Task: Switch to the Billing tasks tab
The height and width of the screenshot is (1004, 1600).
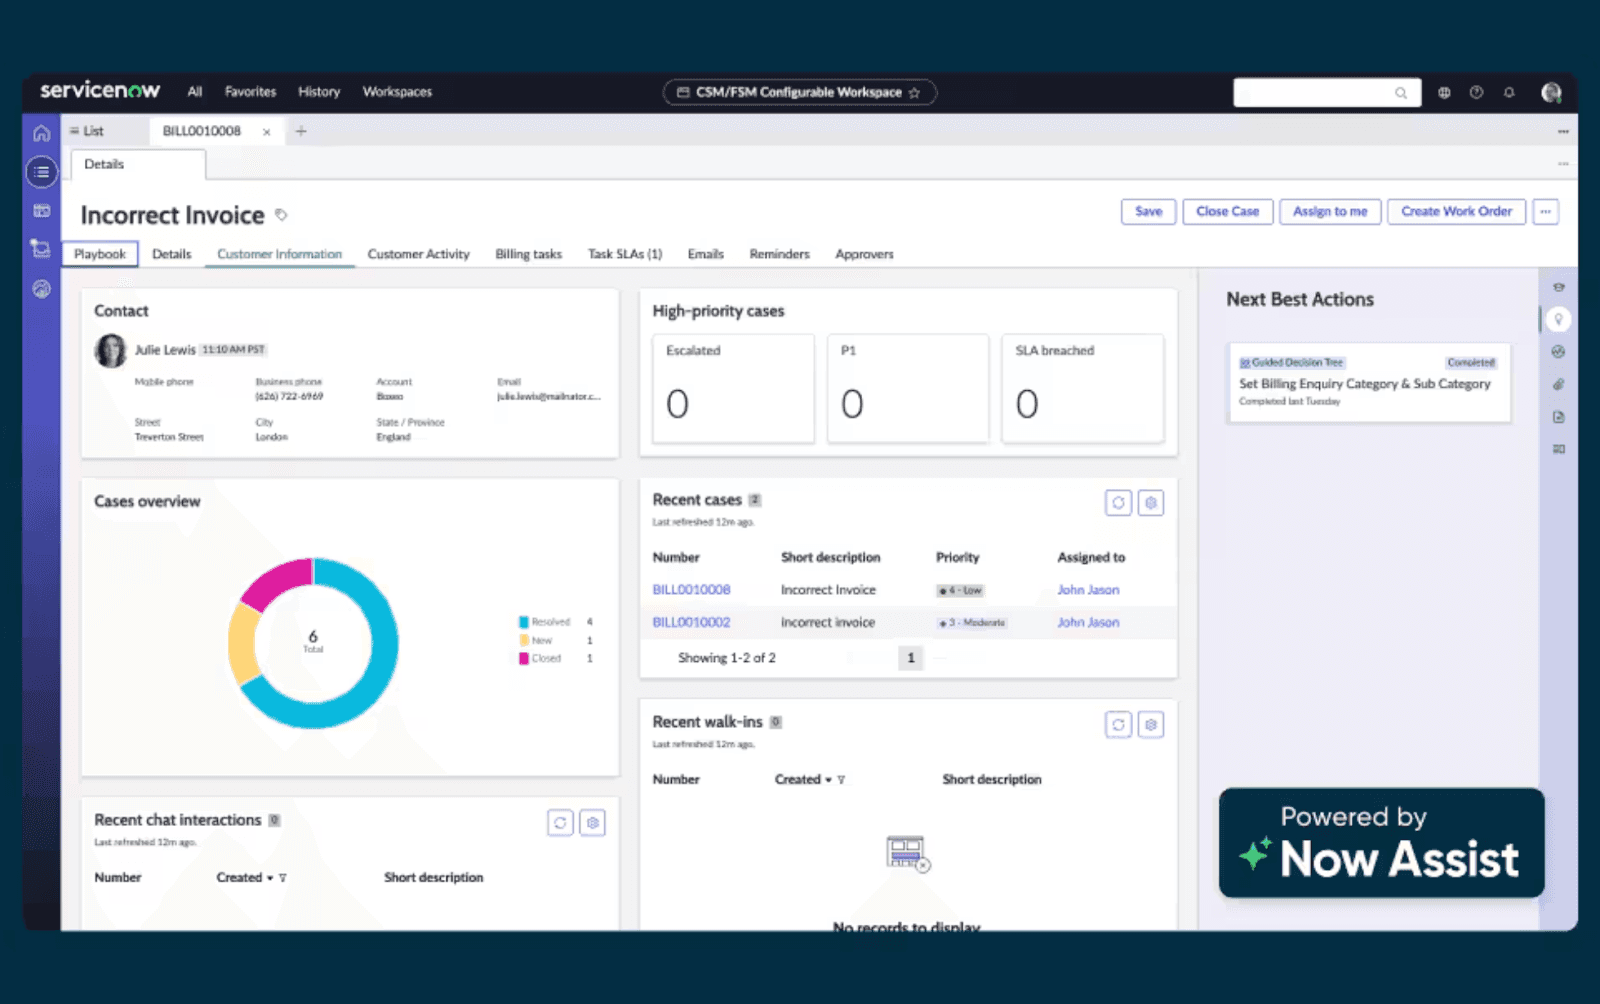Action: point(528,254)
